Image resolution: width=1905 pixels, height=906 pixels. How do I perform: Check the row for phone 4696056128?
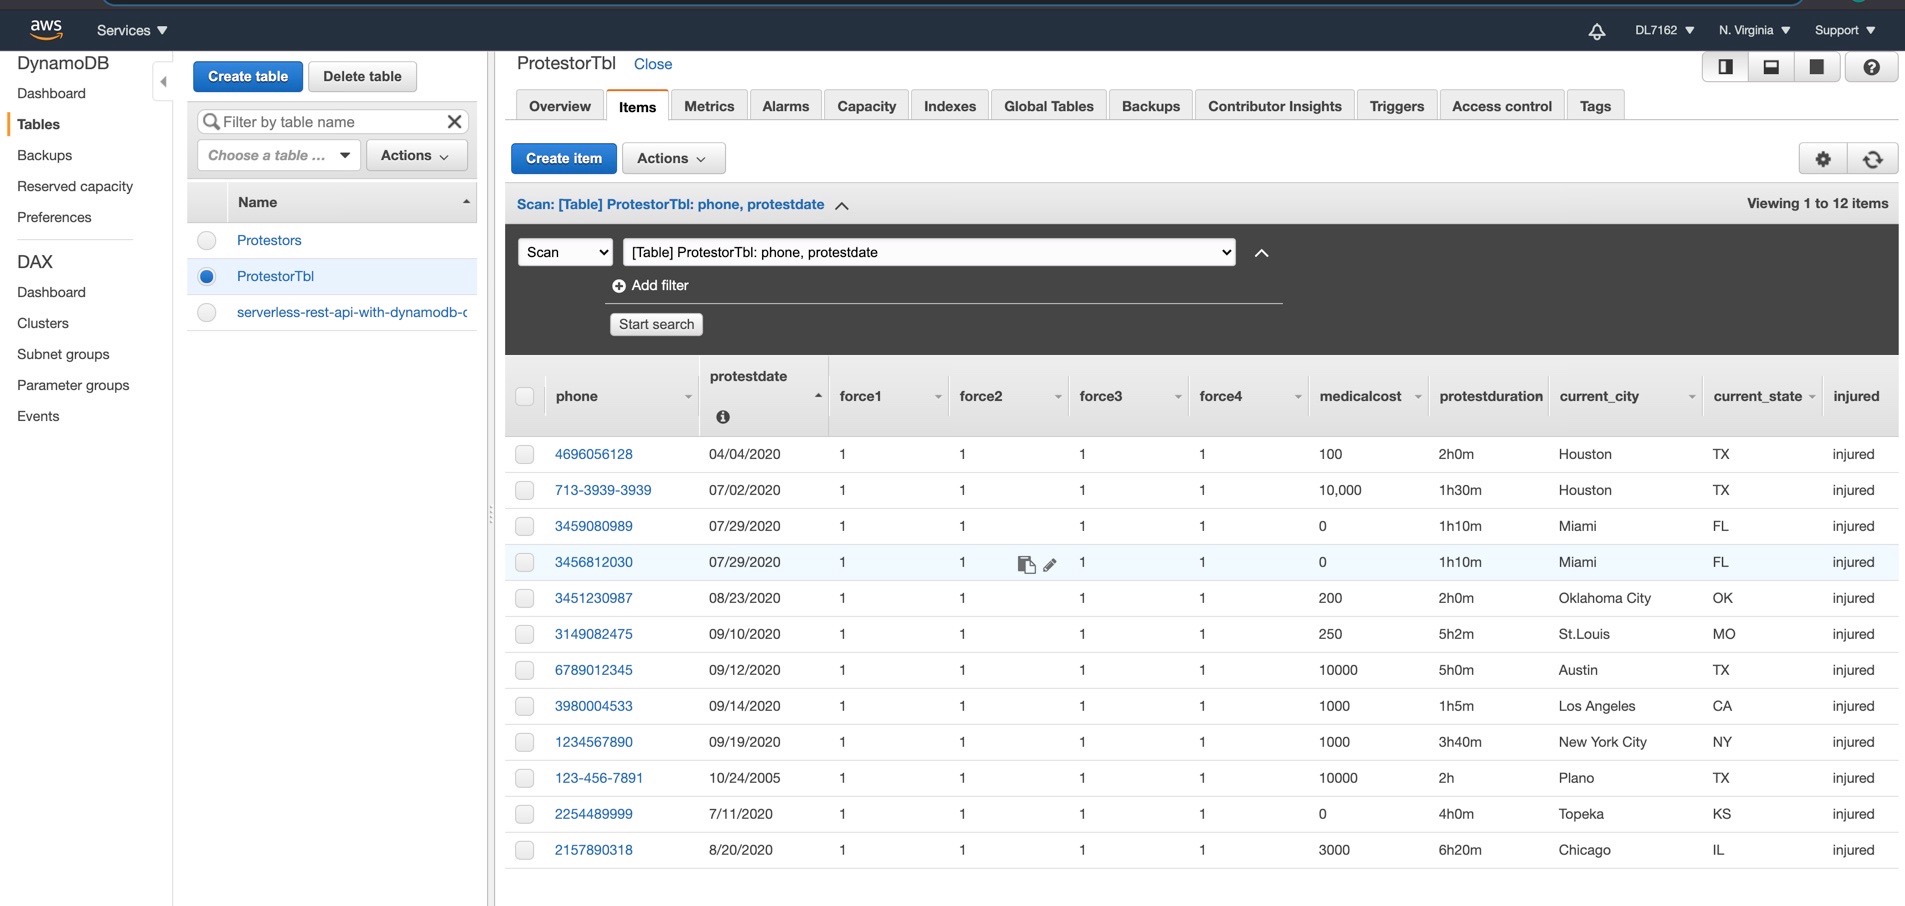(x=525, y=455)
